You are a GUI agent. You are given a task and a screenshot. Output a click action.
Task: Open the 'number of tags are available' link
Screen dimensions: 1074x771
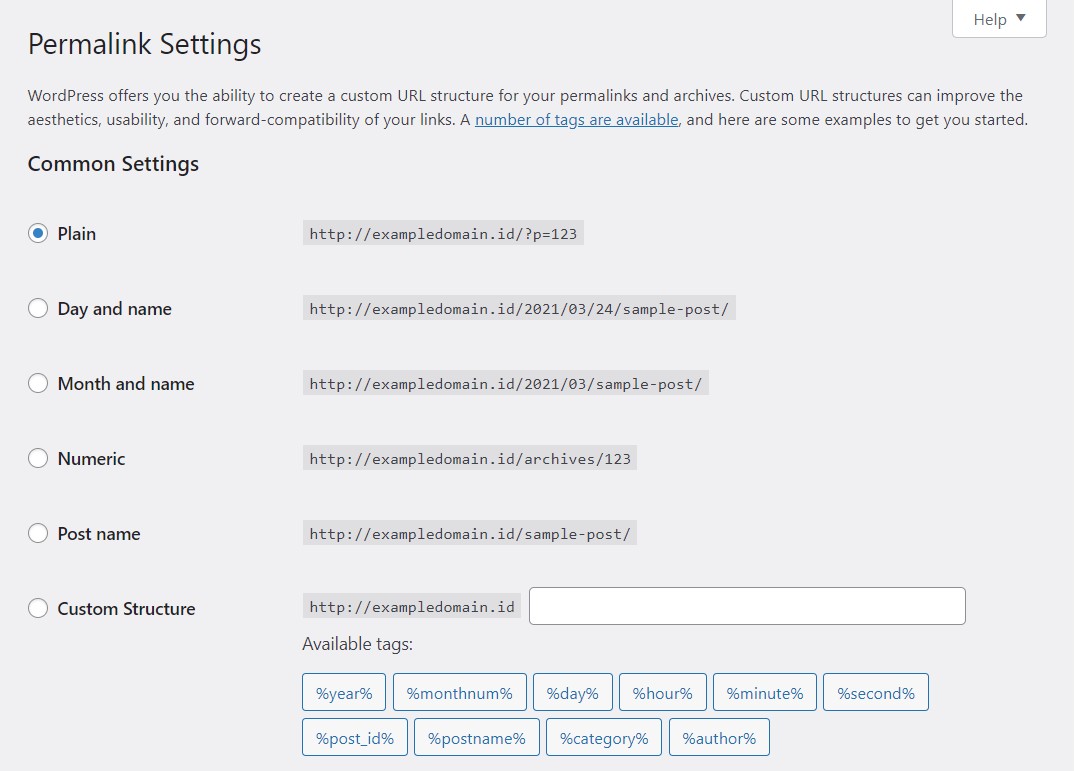pos(577,120)
